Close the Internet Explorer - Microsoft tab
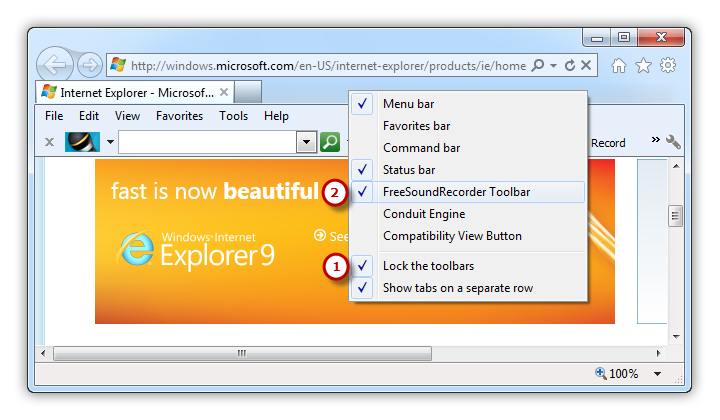Screen dimensions: 720x420 click(224, 92)
